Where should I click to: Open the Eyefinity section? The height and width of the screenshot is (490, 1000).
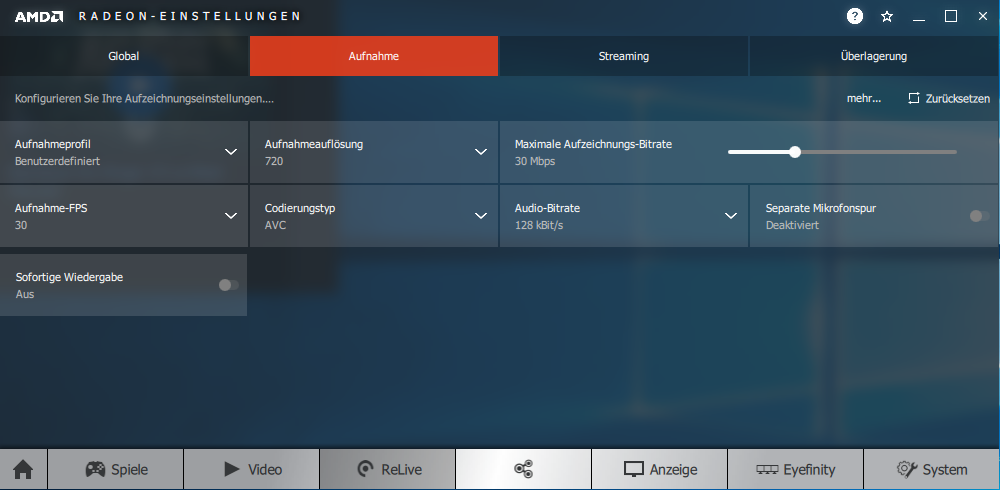click(x=795, y=470)
